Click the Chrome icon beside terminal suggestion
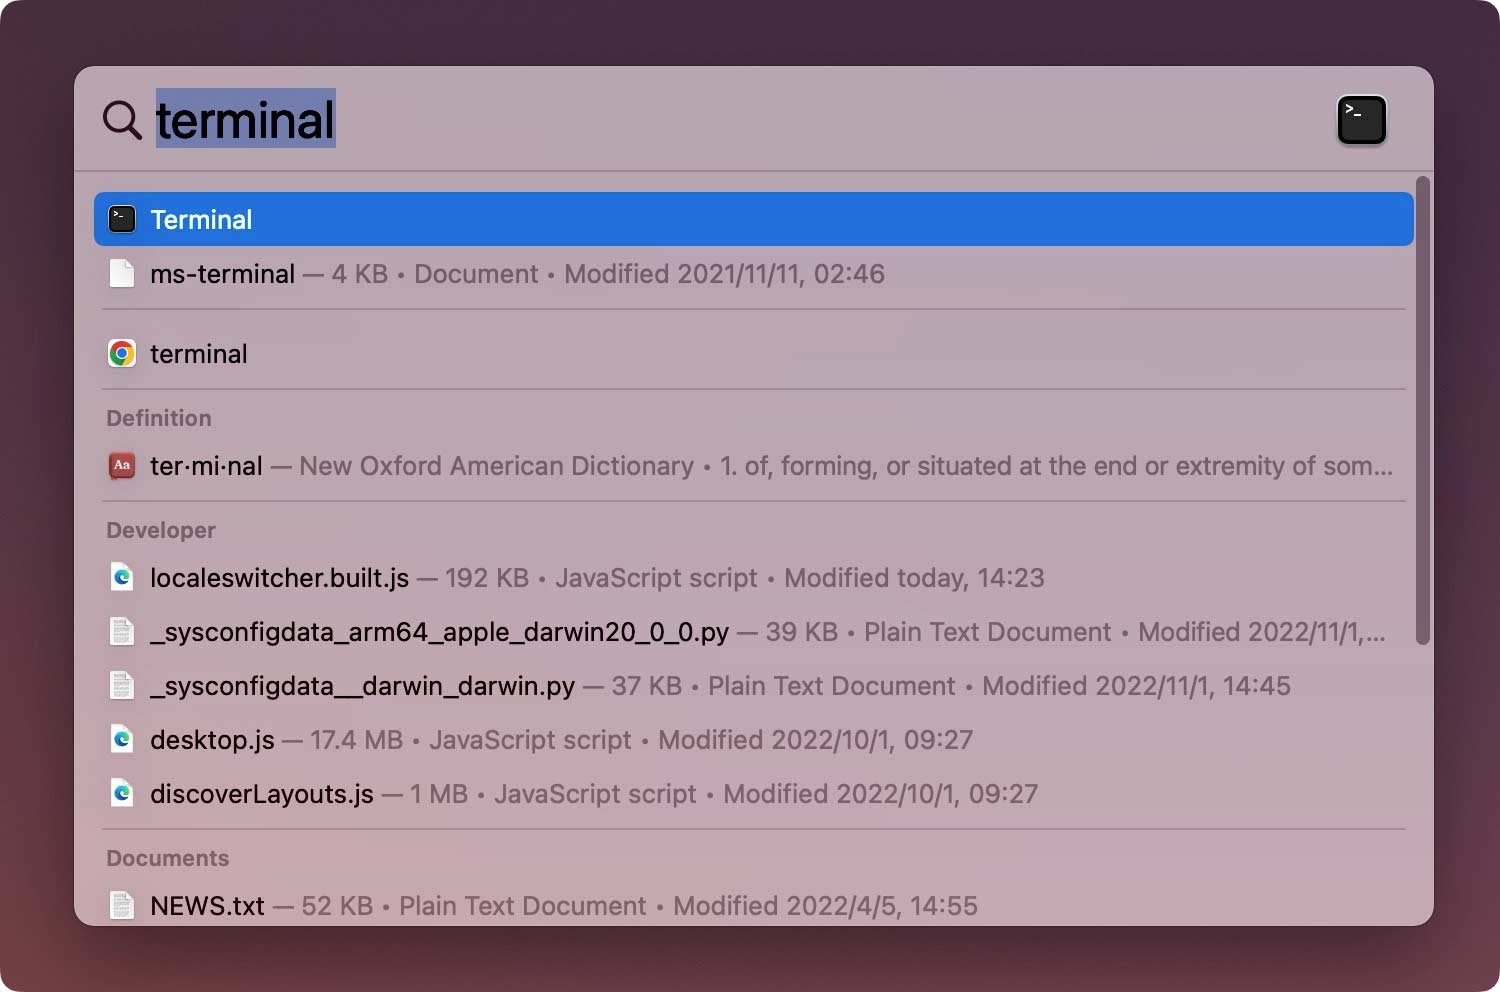 click(x=122, y=353)
